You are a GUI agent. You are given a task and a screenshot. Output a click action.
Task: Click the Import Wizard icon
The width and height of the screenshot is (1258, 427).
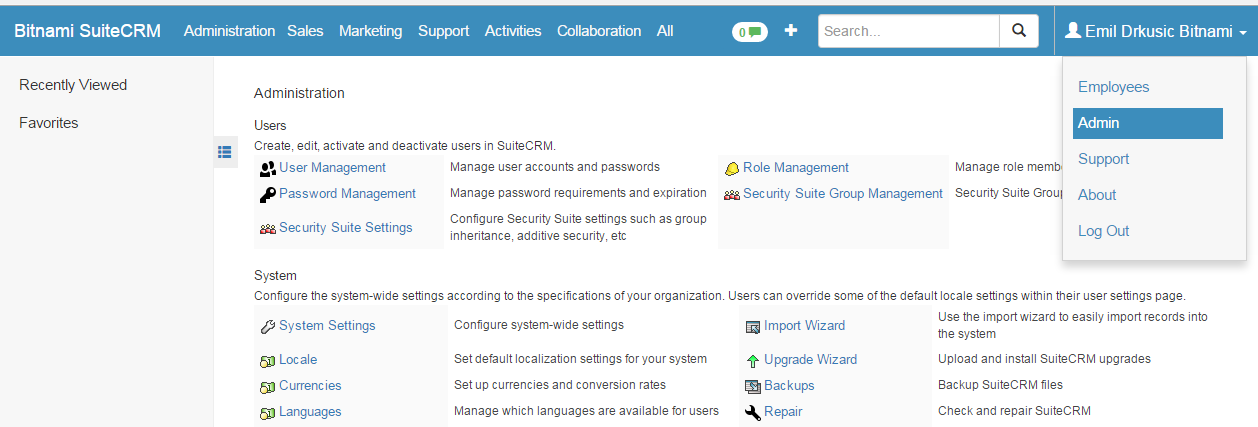tap(753, 326)
